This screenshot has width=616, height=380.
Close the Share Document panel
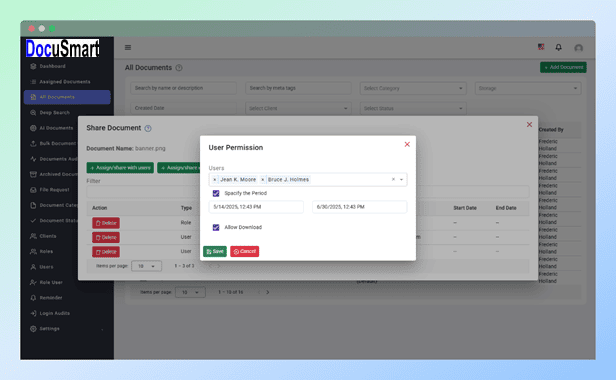tap(529, 125)
